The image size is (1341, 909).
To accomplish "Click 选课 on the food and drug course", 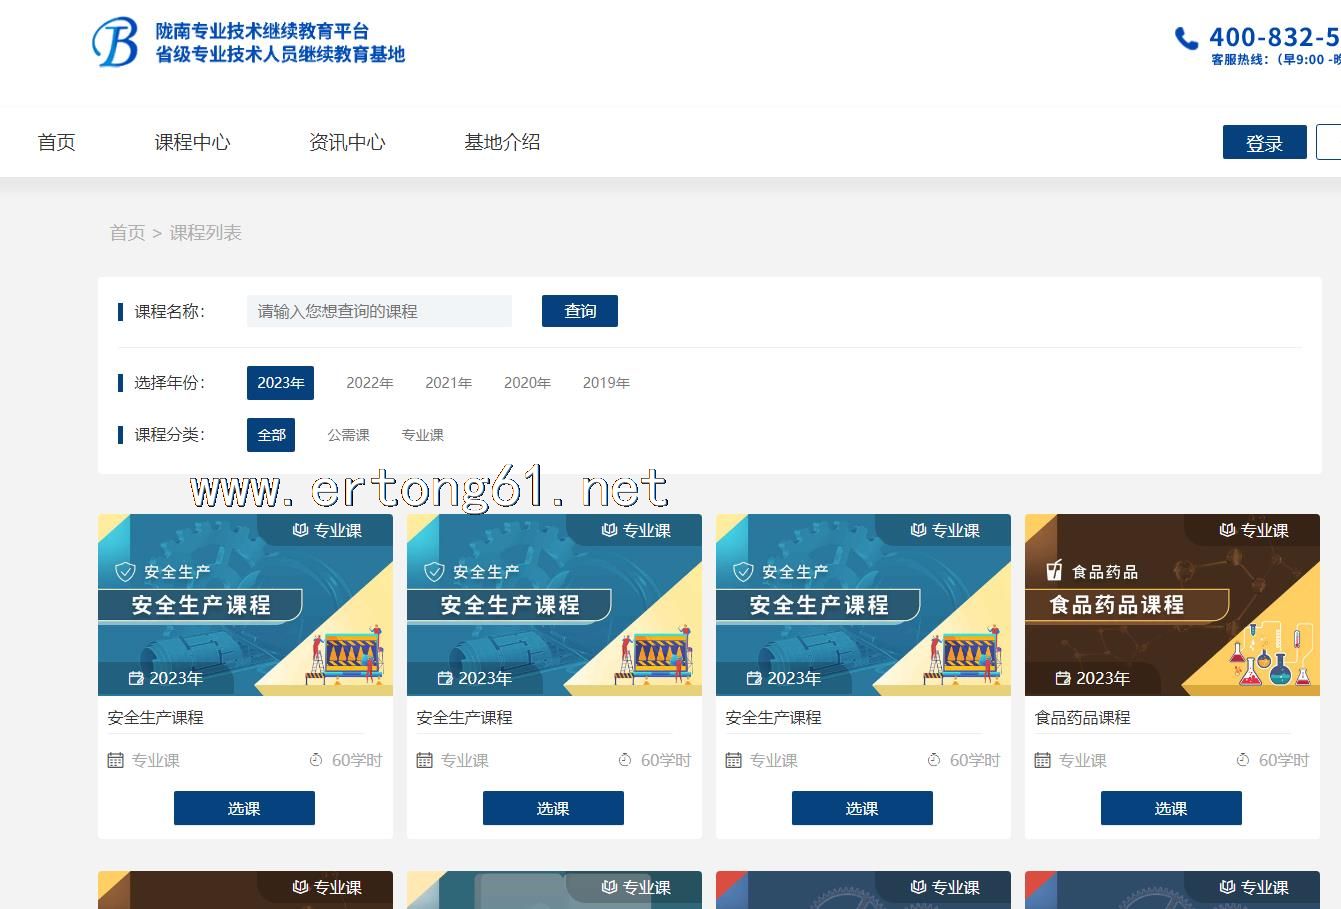I will coord(1170,808).
